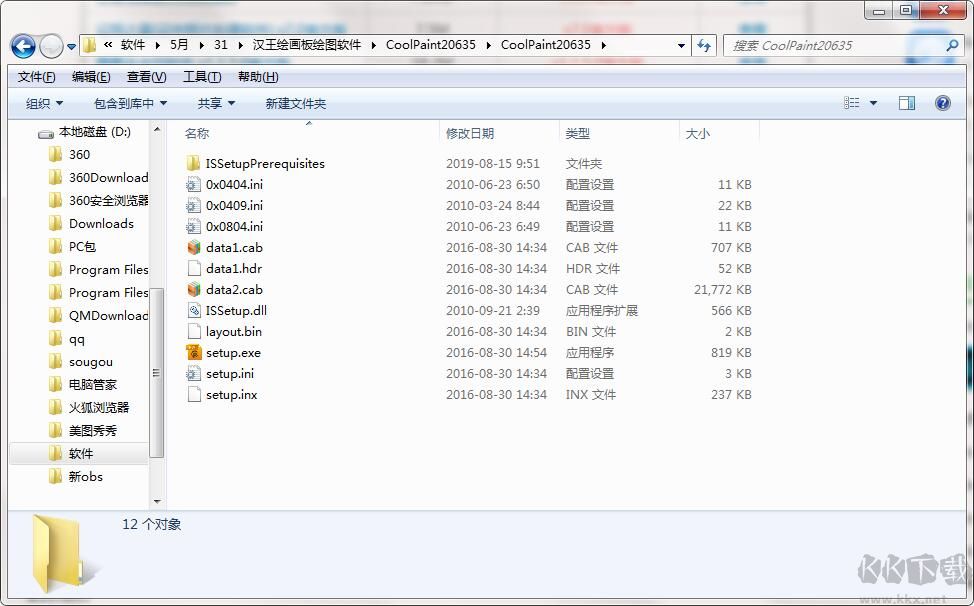Select the ISSetupPrerequisites folder icon
The height and width of the screenshot is (606, 974).
pyautogui.click(x=194, y=163)
